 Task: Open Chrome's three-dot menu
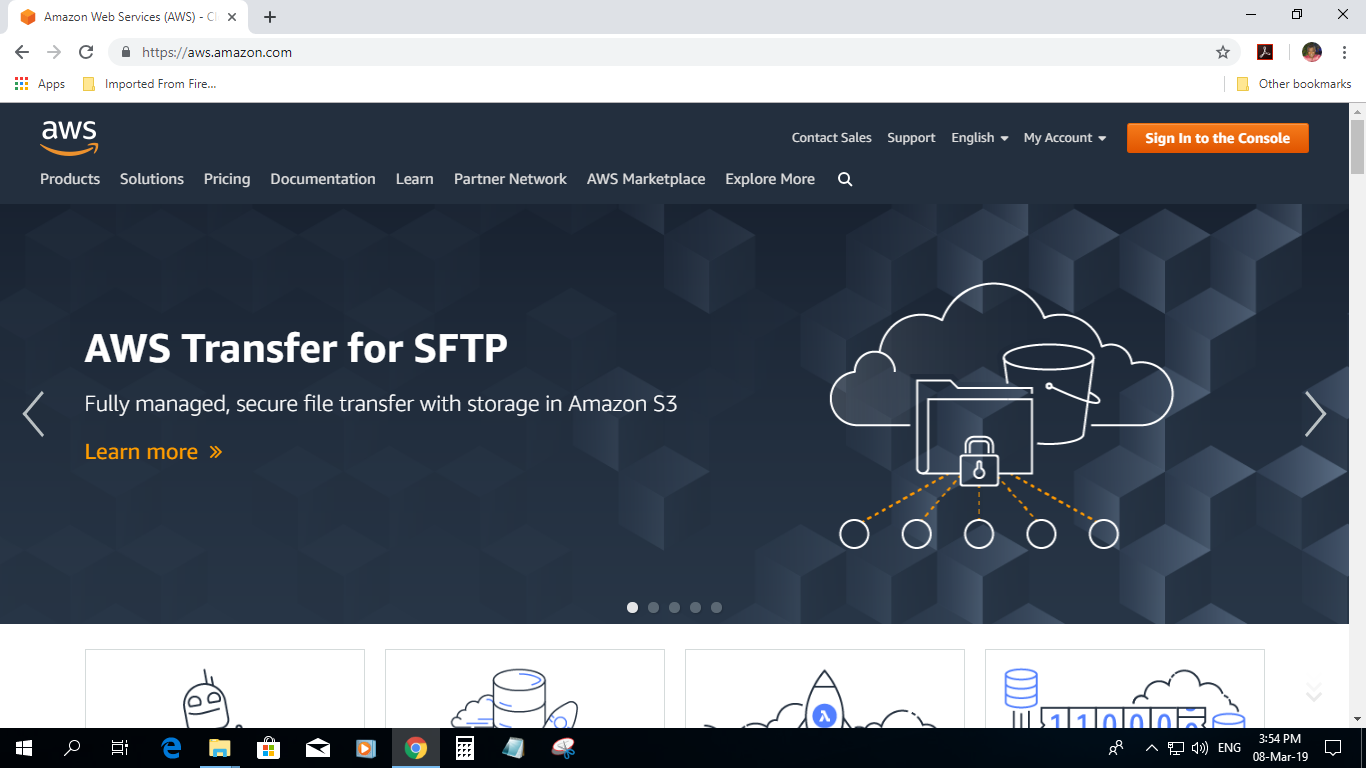tap(1343, 52)
